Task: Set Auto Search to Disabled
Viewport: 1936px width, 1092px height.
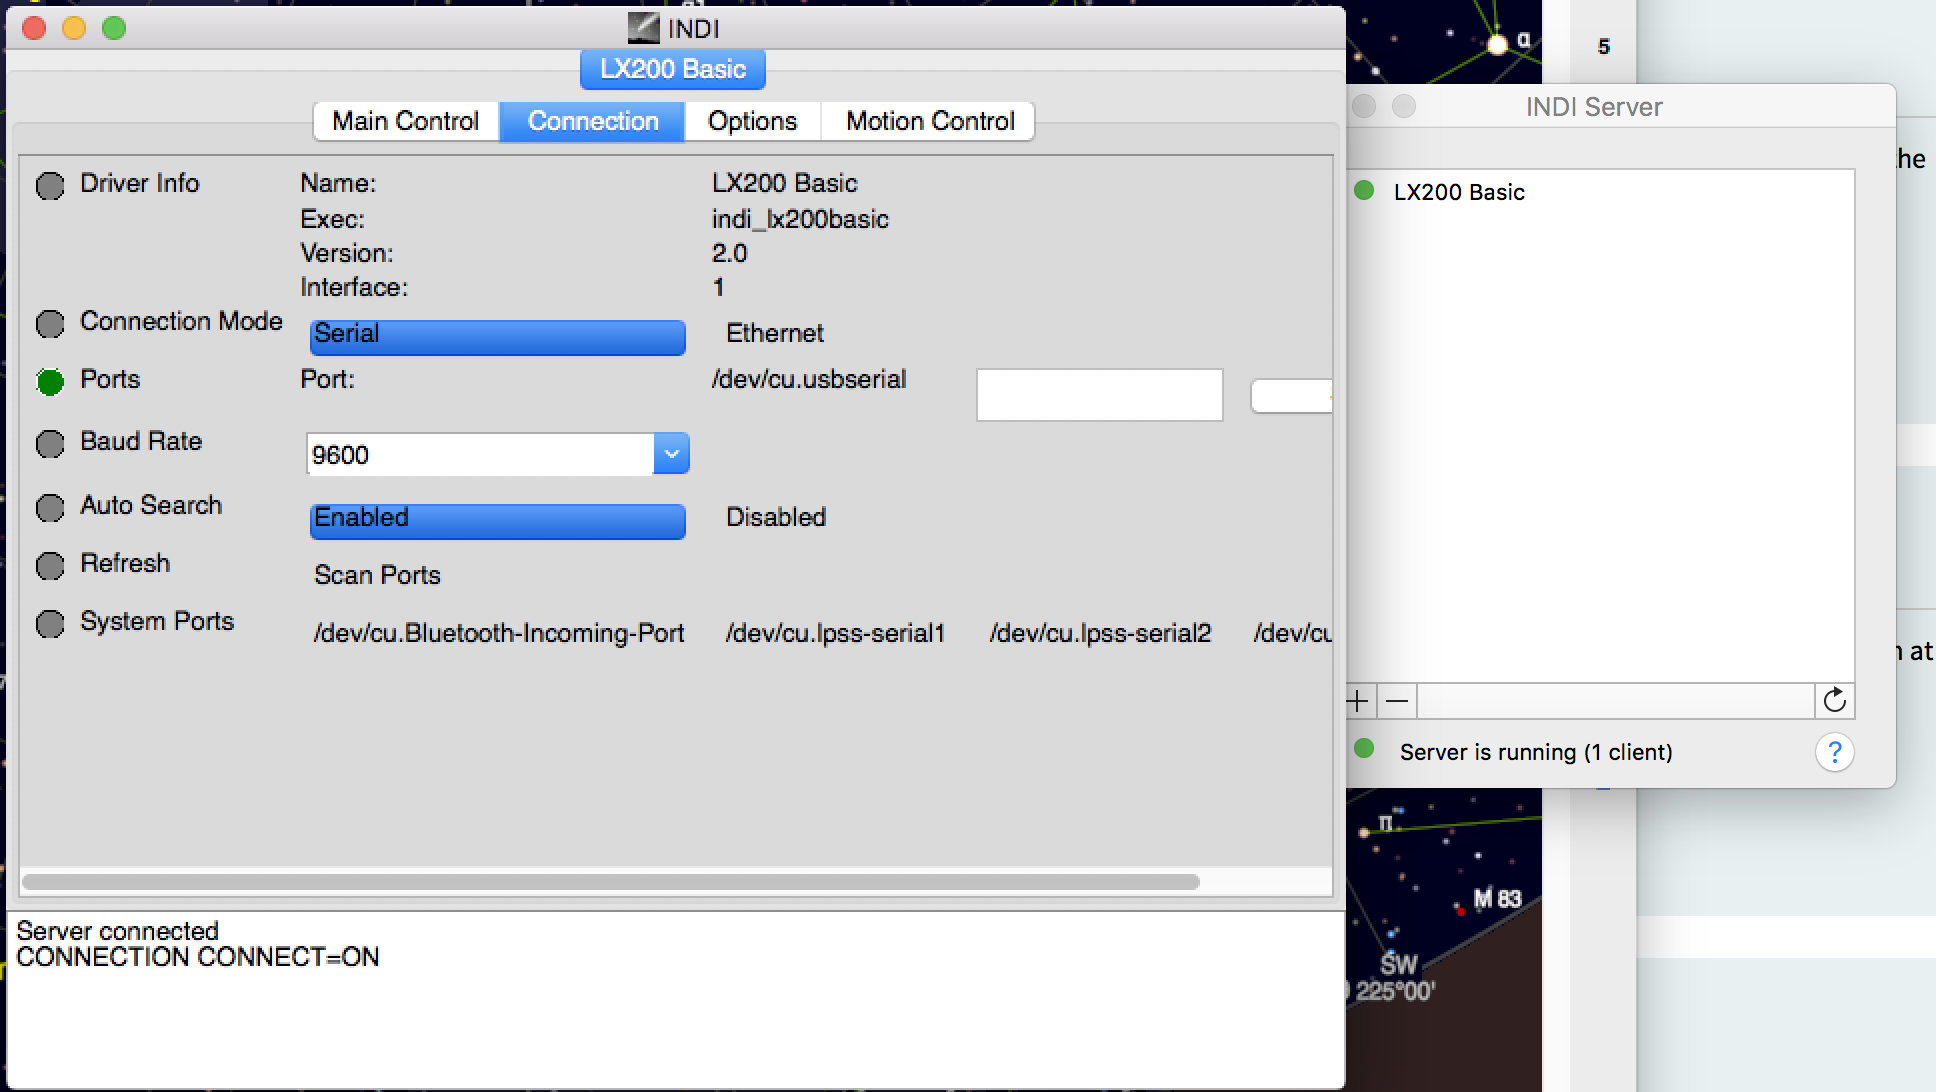Action: point(776,517)
